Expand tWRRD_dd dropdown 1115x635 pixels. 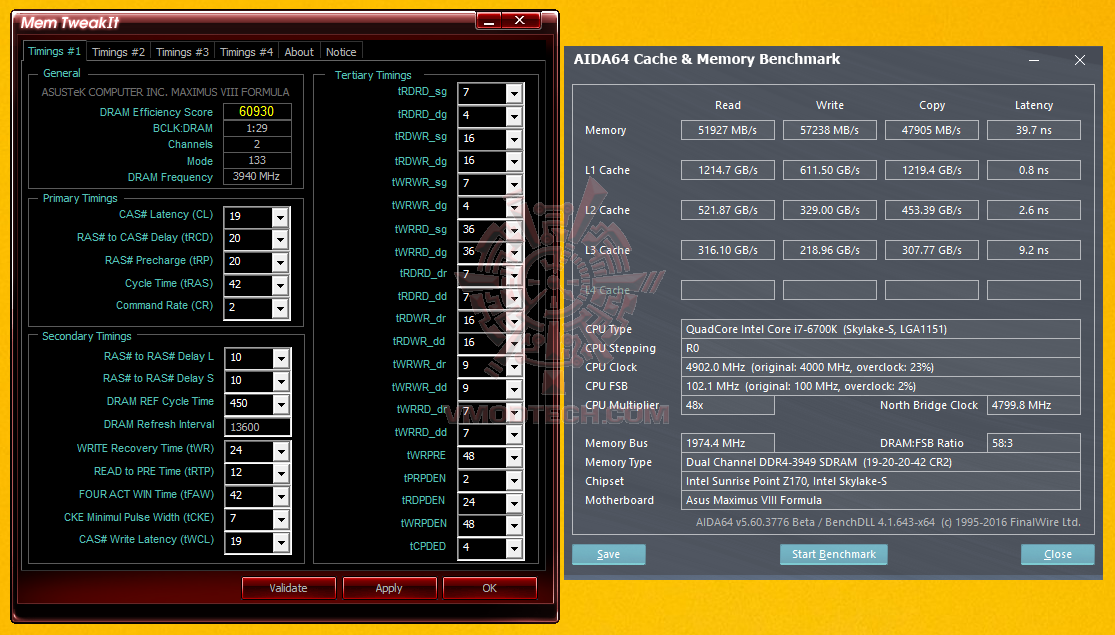pyautogui.click(x=514, y=434)
